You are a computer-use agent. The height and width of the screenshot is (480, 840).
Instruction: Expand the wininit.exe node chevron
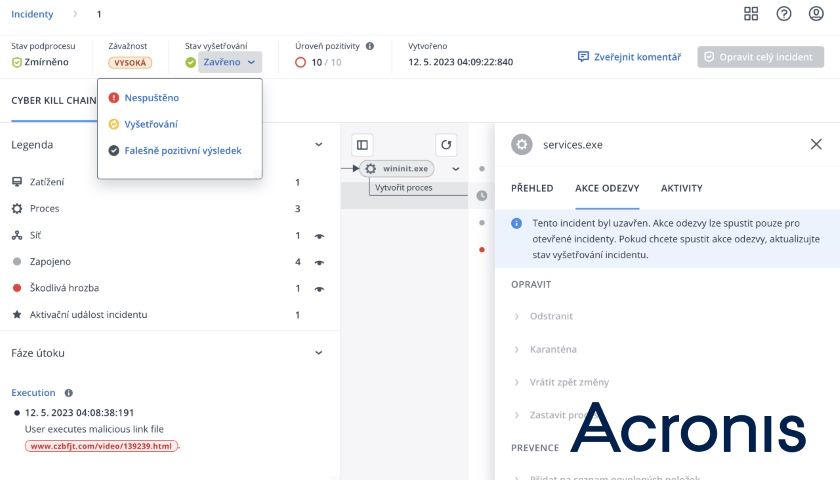(456, 169)
